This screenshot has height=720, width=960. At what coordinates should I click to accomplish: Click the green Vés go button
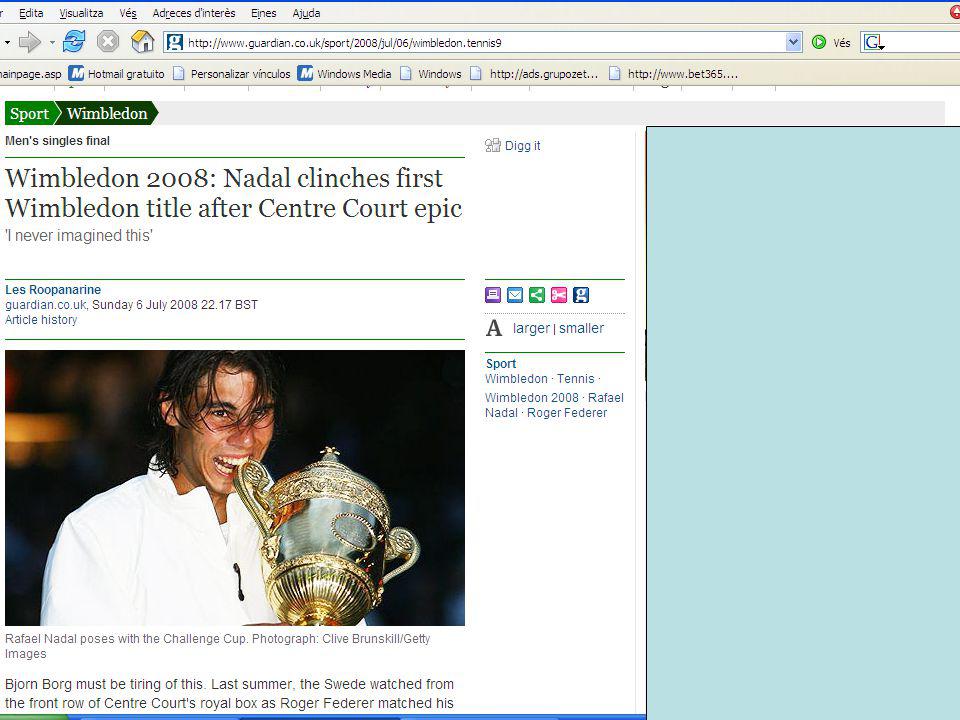click(x=831, y=42)
